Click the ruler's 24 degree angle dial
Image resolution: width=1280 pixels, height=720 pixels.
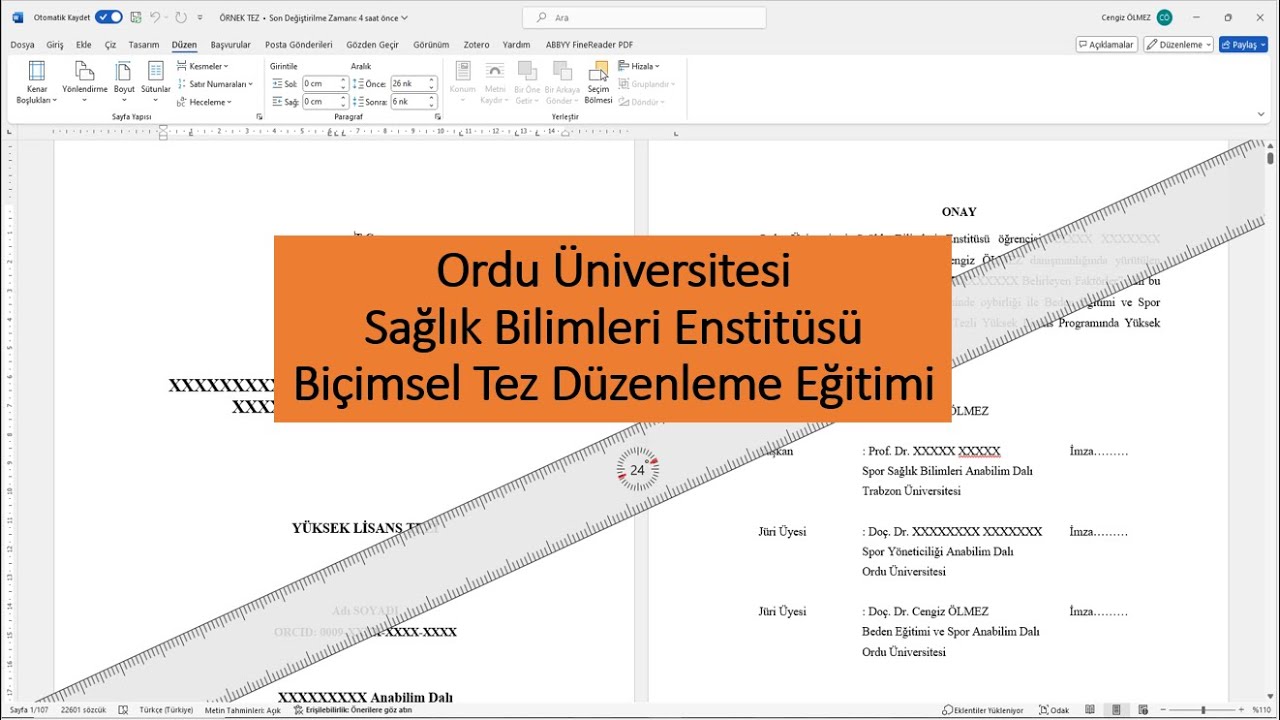[638, 469]
